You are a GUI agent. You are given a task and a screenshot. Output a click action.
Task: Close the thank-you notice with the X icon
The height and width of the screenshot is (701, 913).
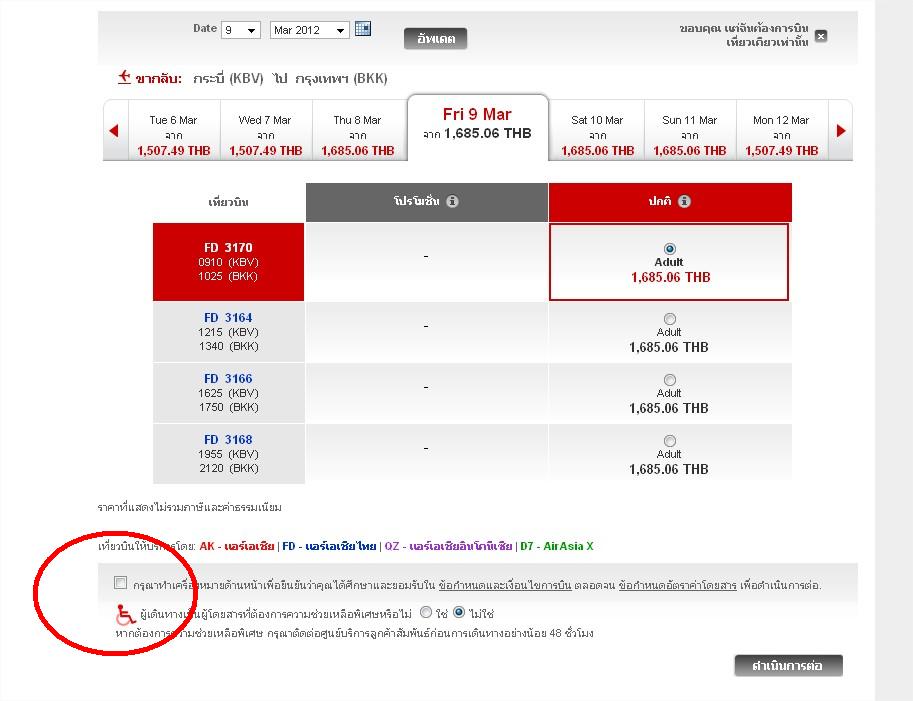coord(821,36)
